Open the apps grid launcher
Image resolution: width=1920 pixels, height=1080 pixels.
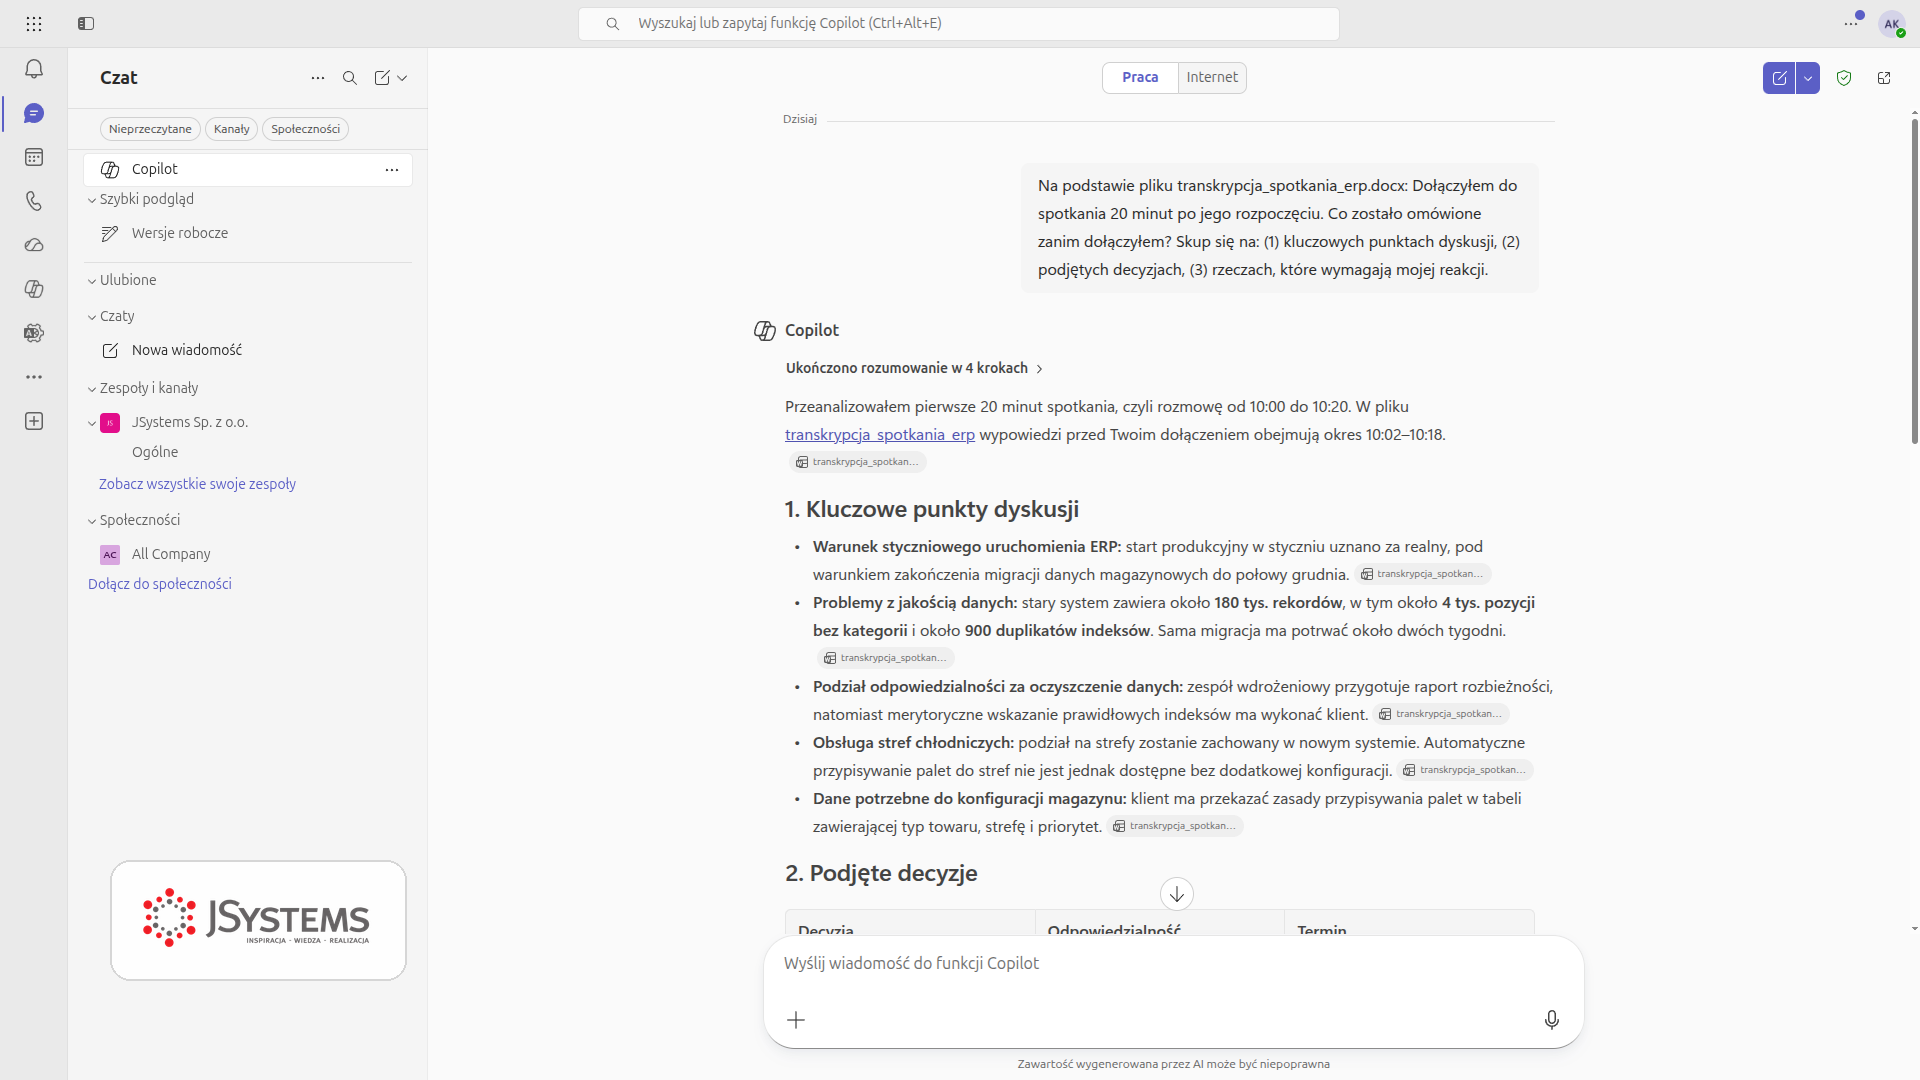coord(34,23)
